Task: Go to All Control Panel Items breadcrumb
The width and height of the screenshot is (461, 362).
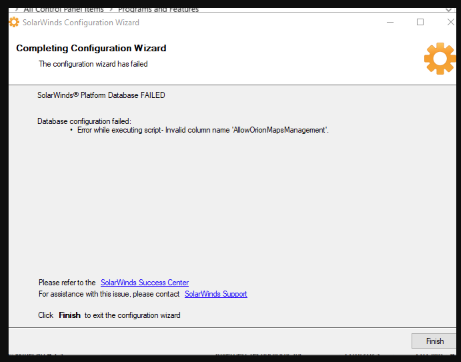Action: point(64,10)
